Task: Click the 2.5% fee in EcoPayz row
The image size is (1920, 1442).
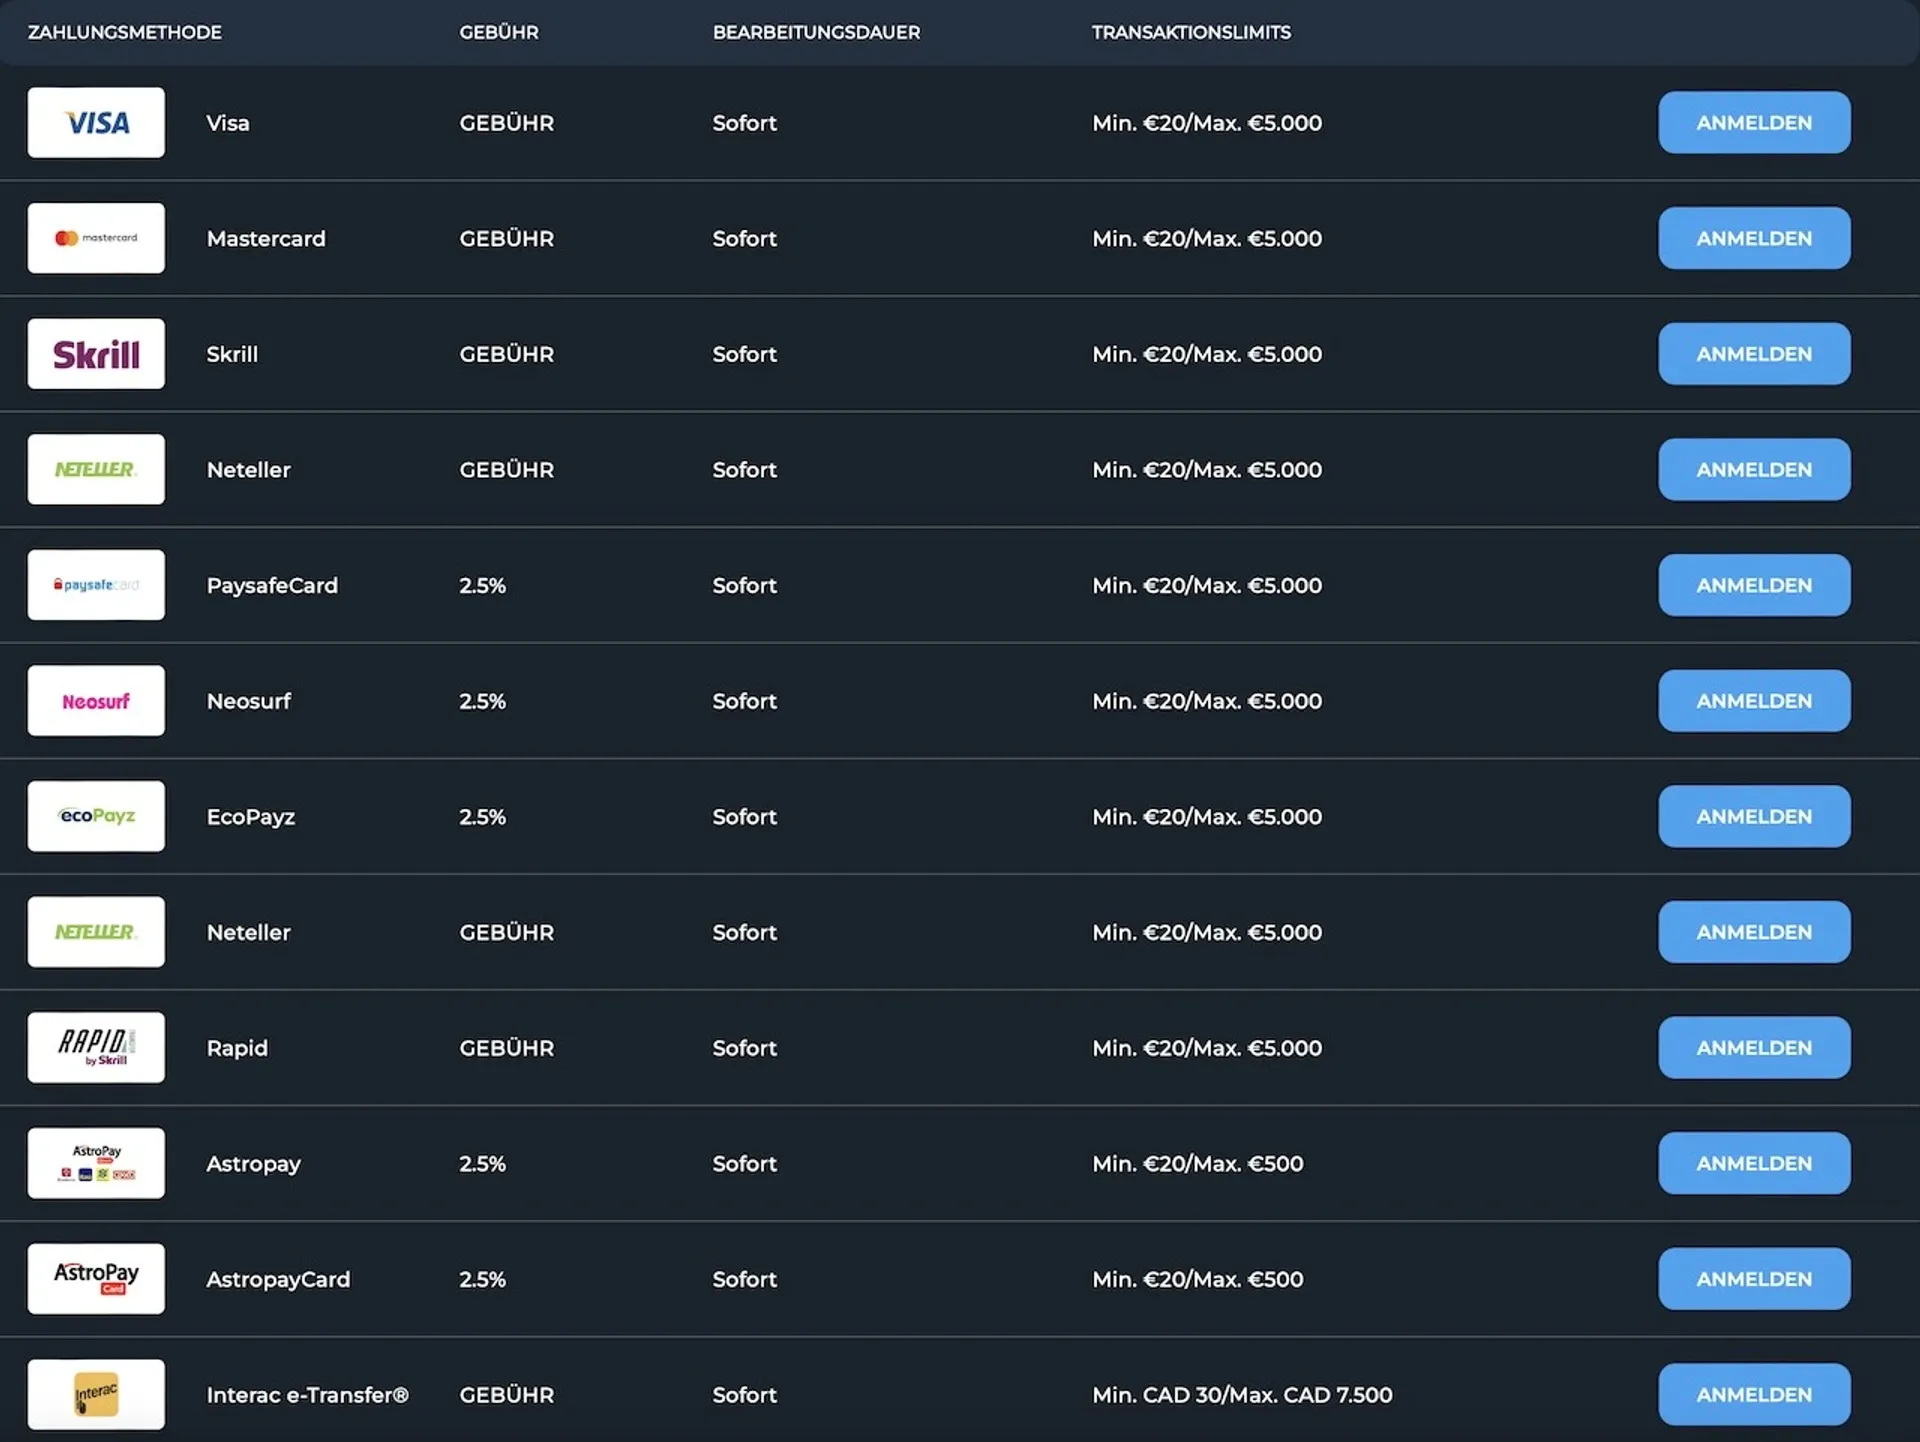Action: click(482, 816)
